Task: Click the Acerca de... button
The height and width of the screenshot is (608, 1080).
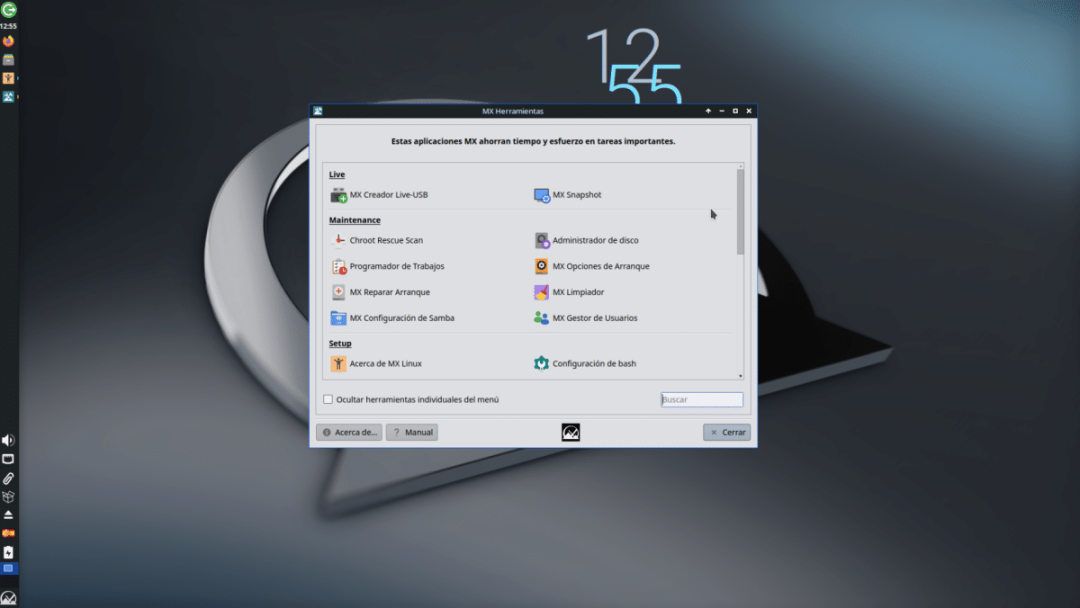Action: (x=349, y=432)
